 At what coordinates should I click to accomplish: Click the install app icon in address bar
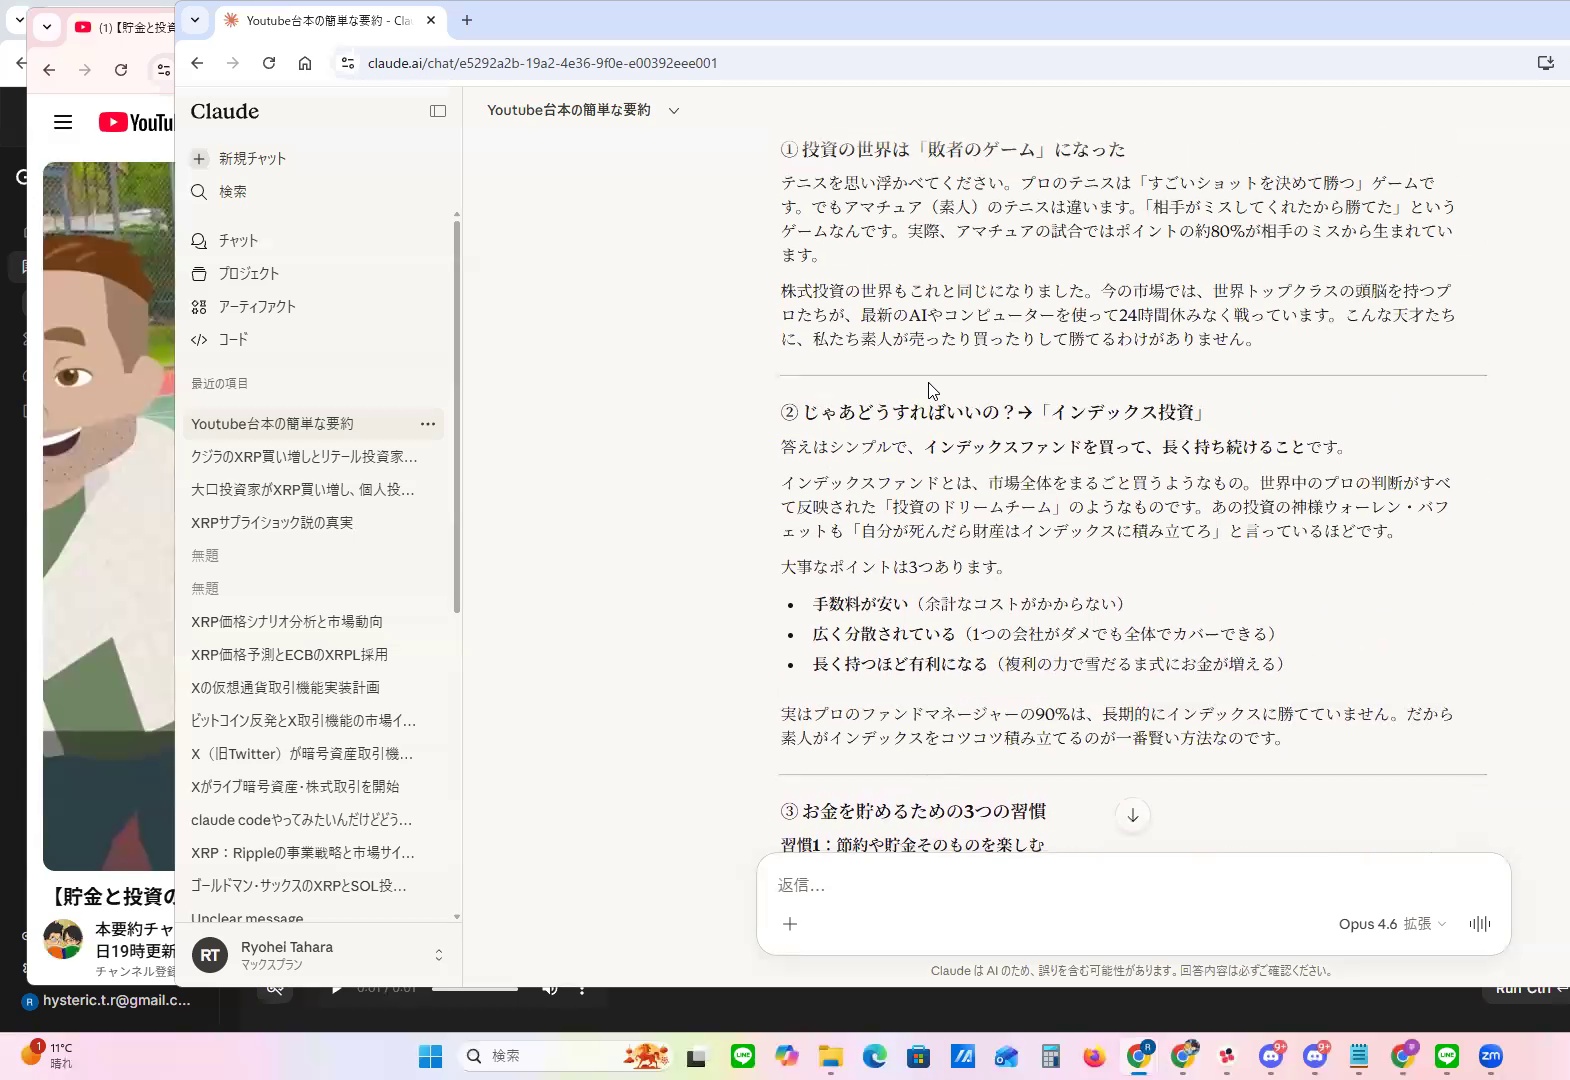(x=1545, y=63)
